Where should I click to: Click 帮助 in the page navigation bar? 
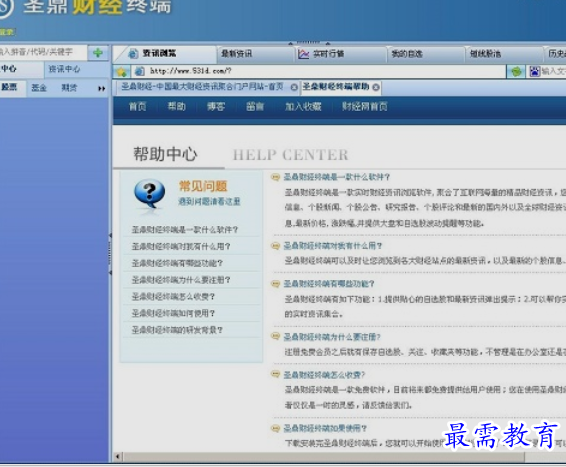coord(177,106)
